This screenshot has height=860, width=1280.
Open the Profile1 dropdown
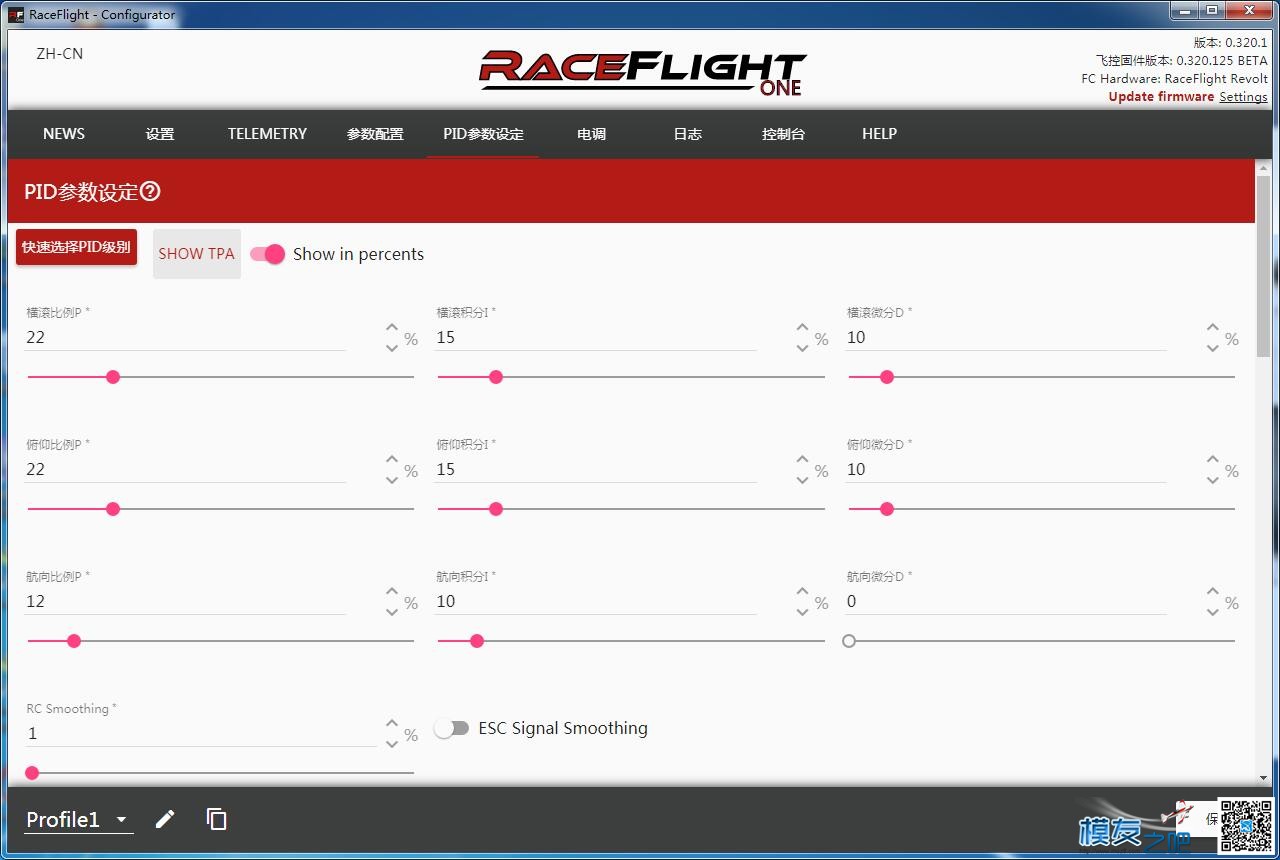coord(78,820)
